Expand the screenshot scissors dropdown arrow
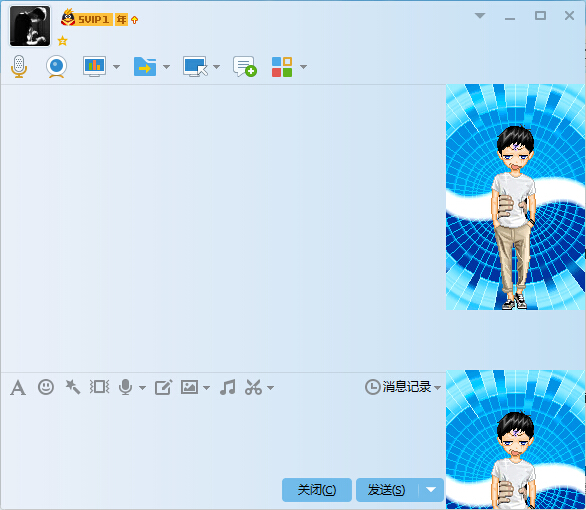Viewport: 586px width, 510px height. 271,388
